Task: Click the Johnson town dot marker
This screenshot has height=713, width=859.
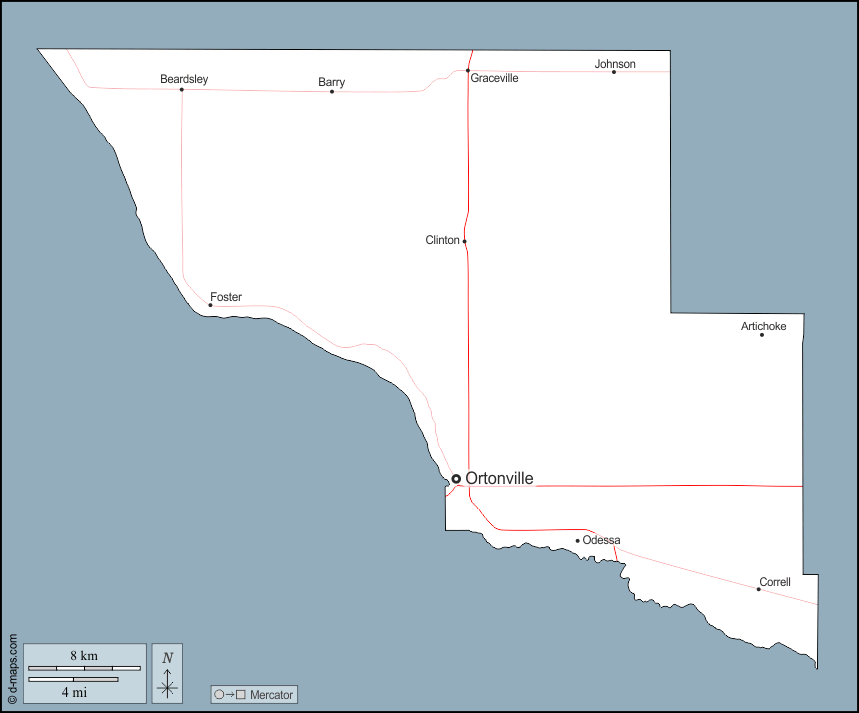Action: [614, 72]
